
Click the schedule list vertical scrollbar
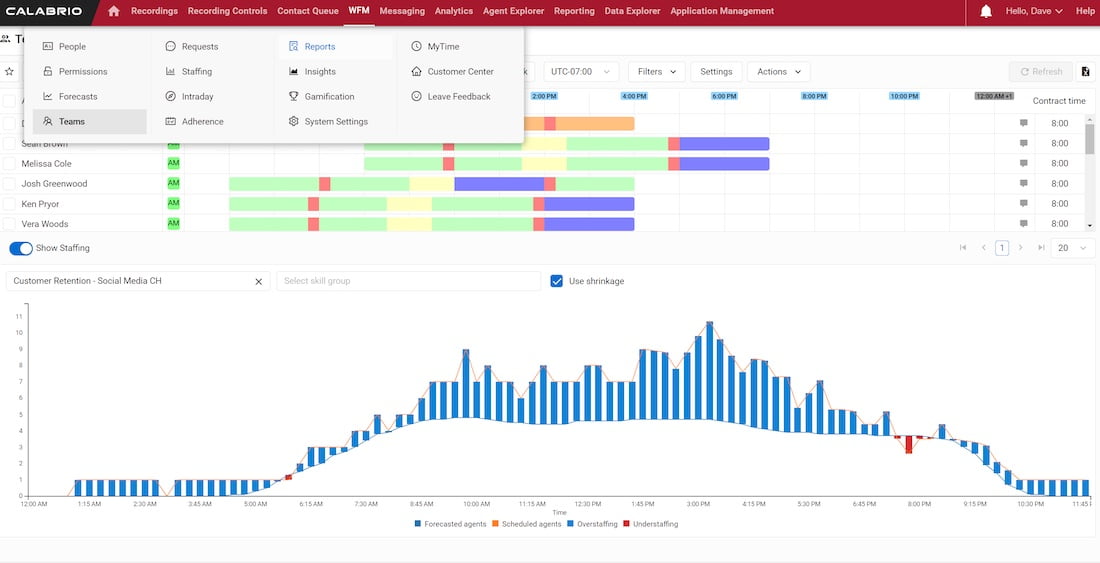point(1090,140)
